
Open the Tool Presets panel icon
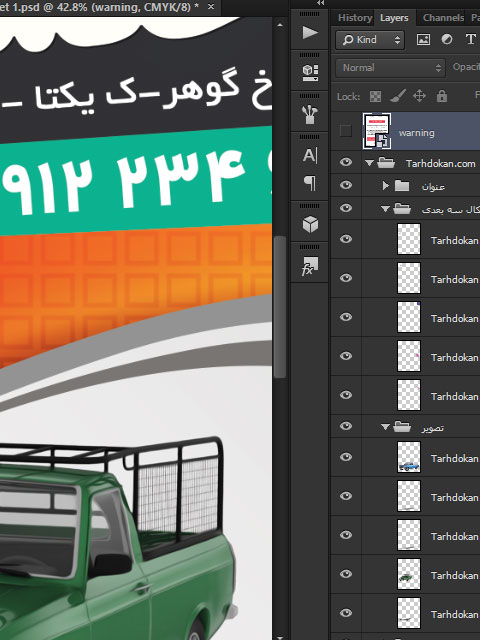[x=310, y=73]
